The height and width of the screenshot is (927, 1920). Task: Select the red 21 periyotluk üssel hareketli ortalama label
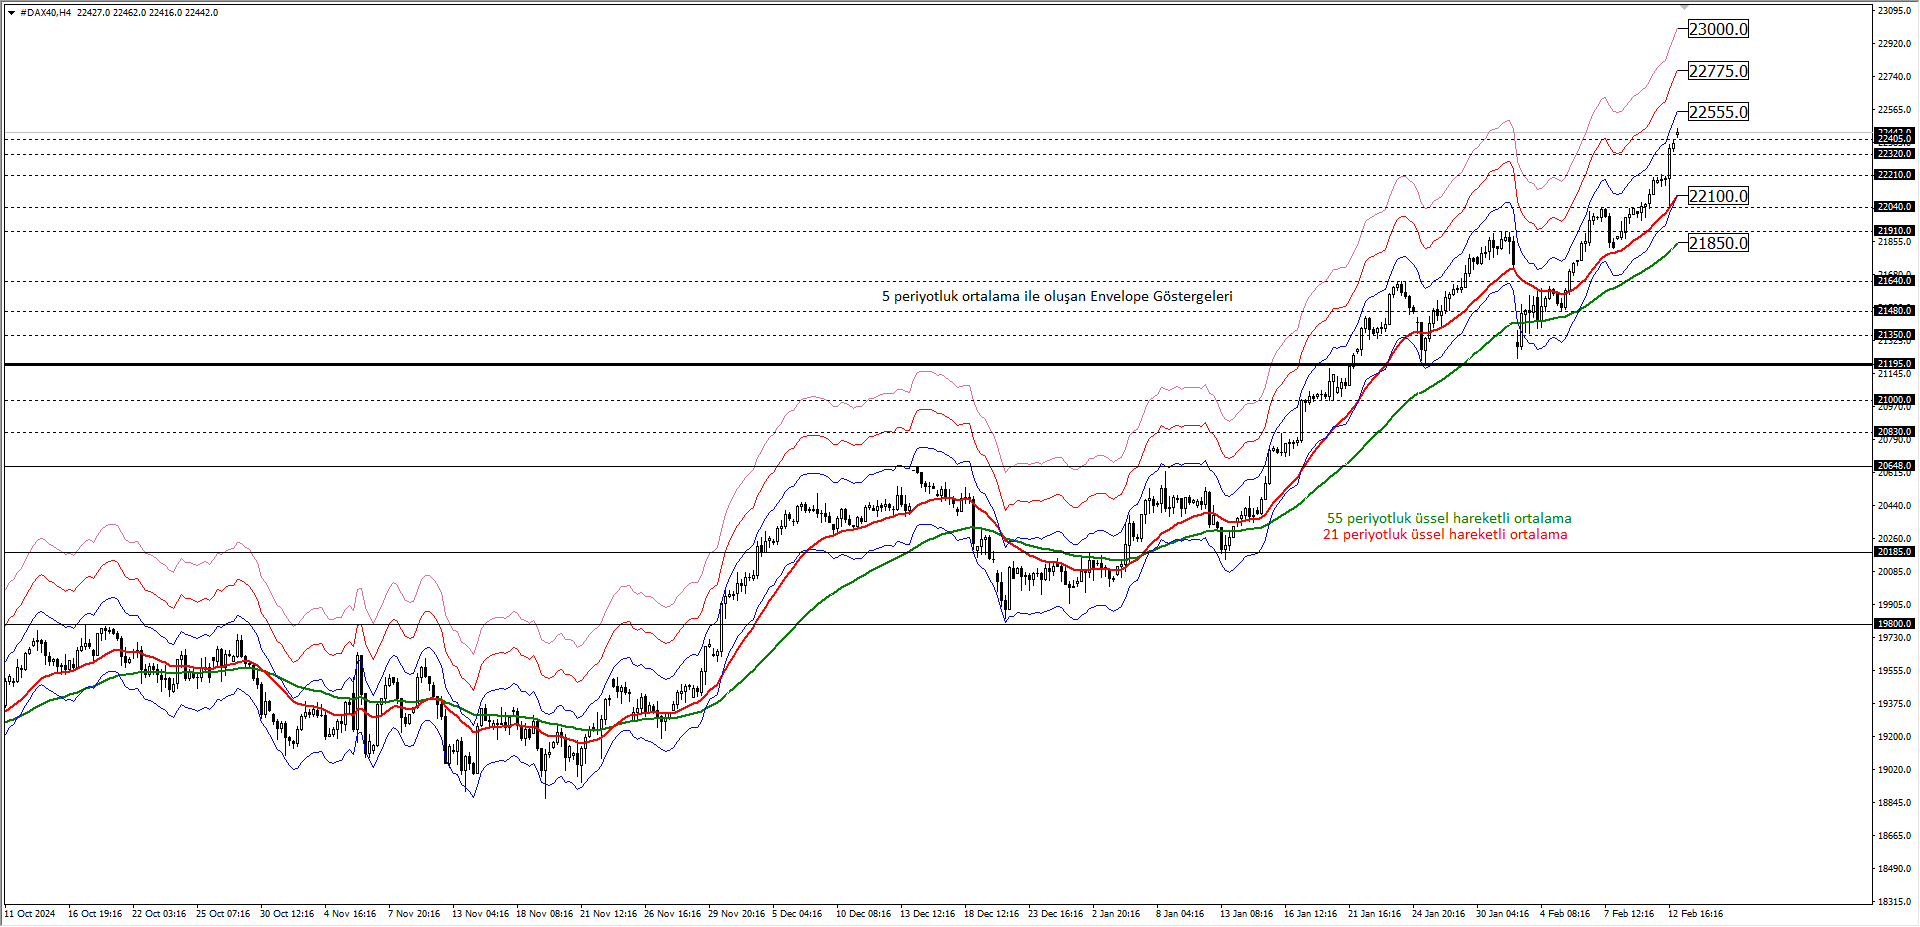click(1445, 534)
